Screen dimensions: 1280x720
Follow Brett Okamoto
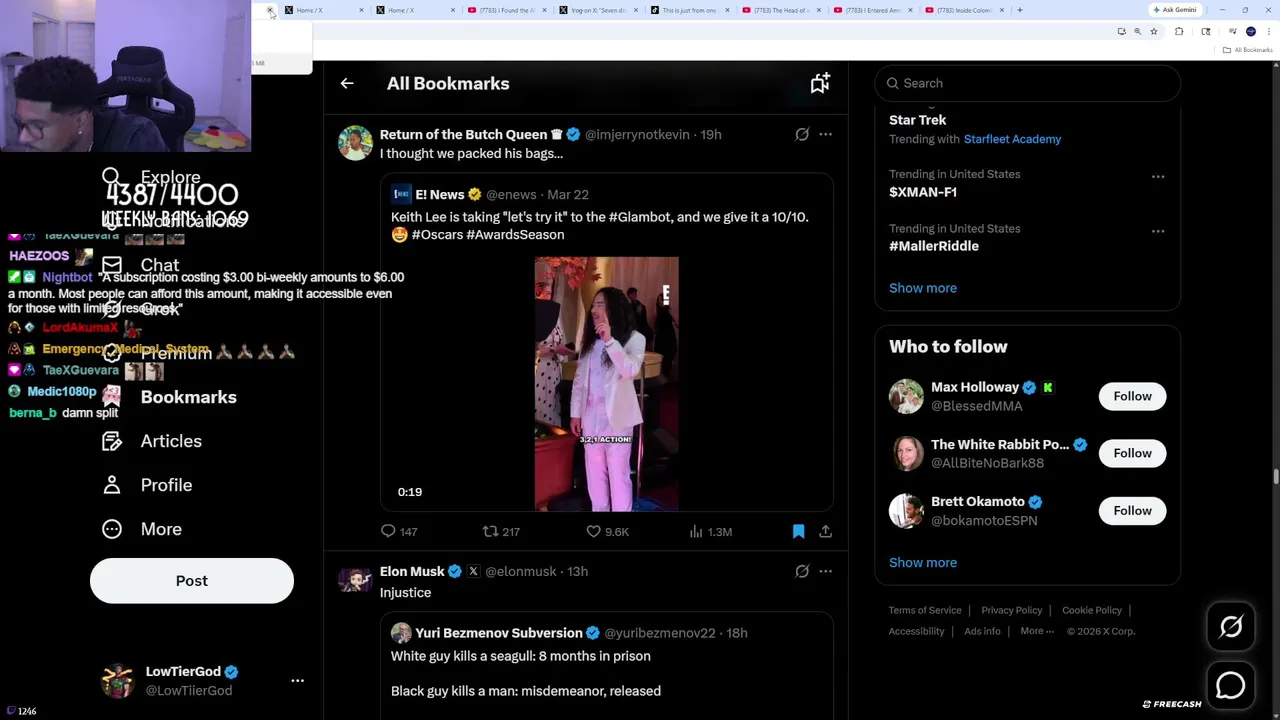point(1132,511)
